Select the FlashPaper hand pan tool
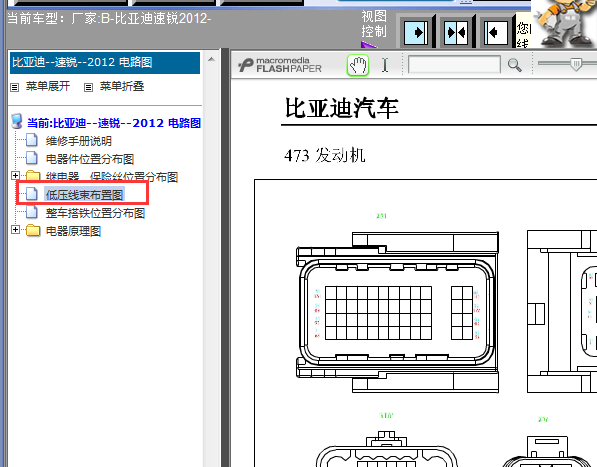Image resolution: width=597 pixels, height=467 pixels. (358, 65)
